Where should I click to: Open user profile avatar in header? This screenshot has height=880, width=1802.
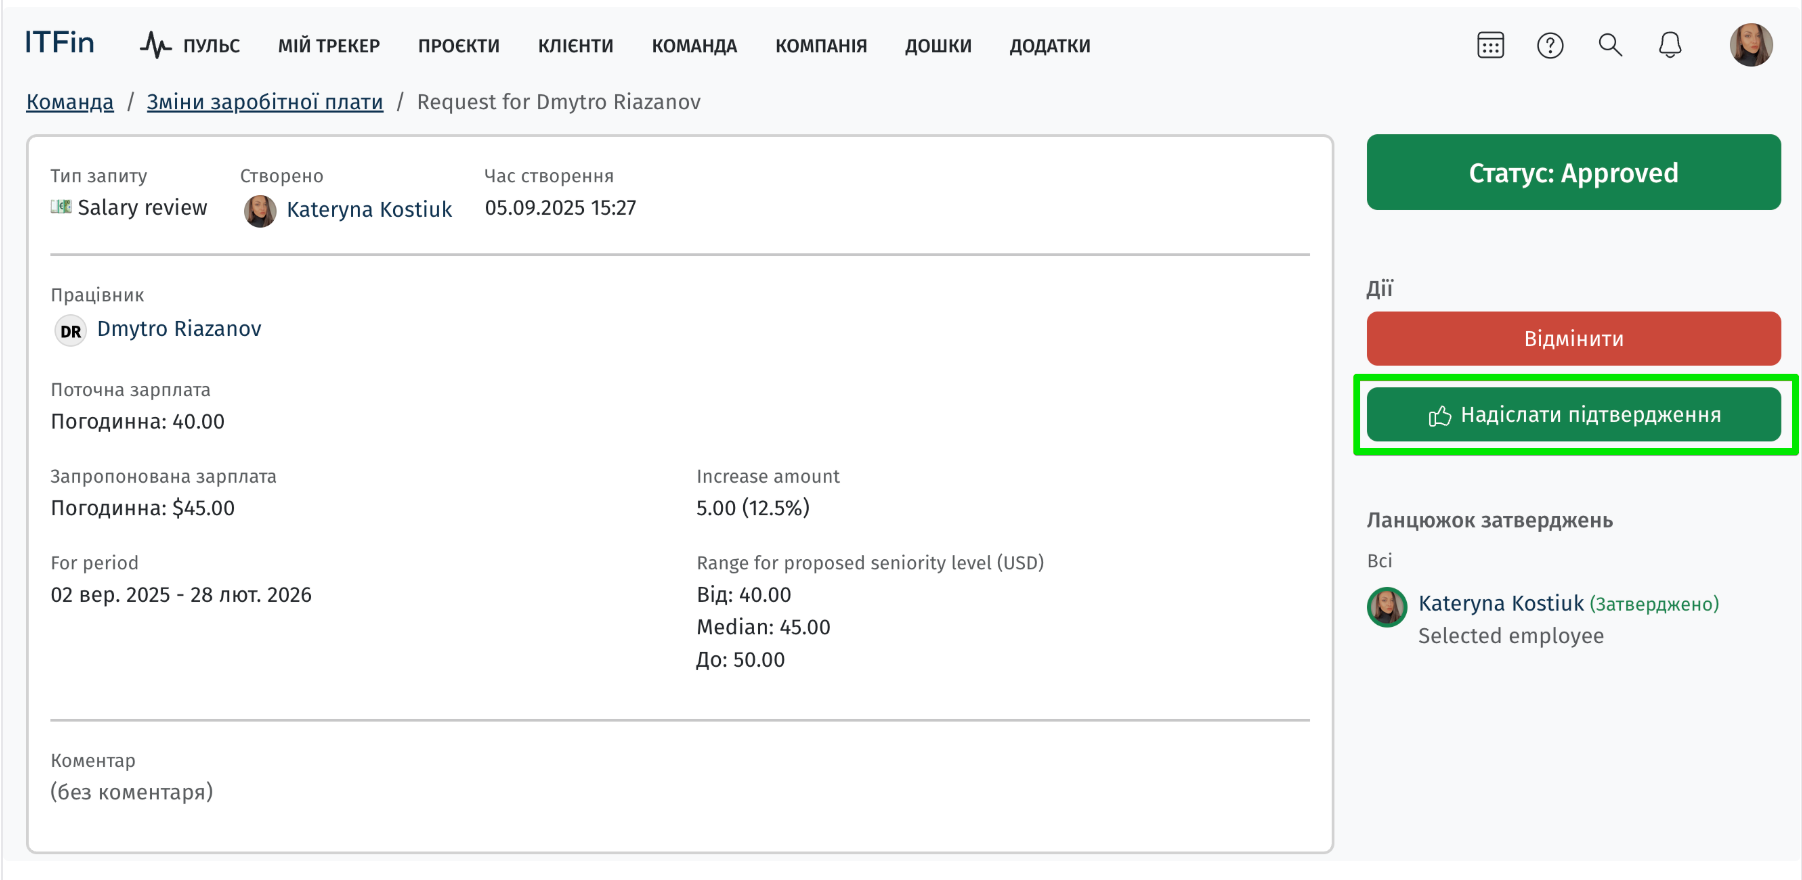[x=1751, y=45]
